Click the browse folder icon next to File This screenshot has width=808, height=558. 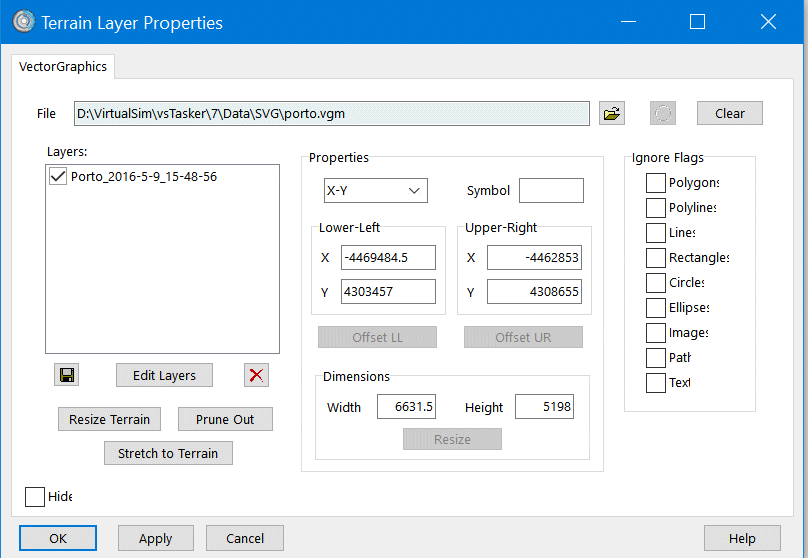[x=612, y=113]
